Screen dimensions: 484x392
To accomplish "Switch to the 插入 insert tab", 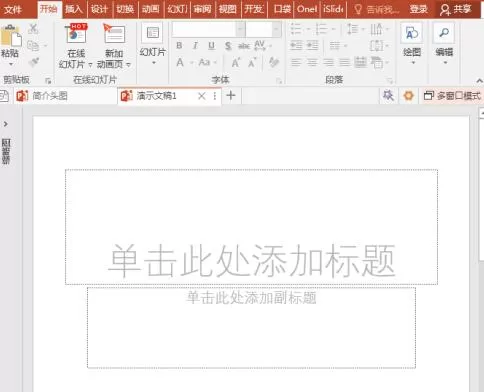I will click(x=74, y=9).
